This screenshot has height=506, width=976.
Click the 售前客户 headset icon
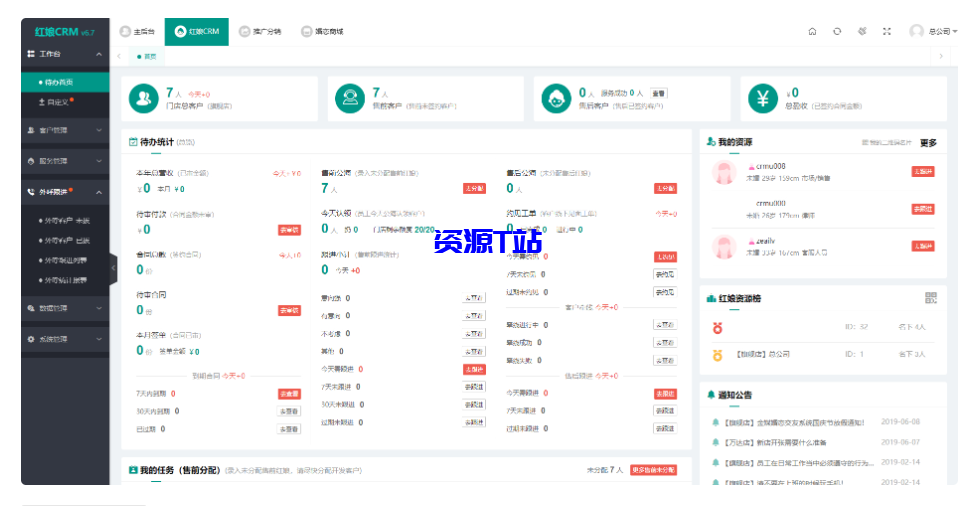click(x=350, y=98)
